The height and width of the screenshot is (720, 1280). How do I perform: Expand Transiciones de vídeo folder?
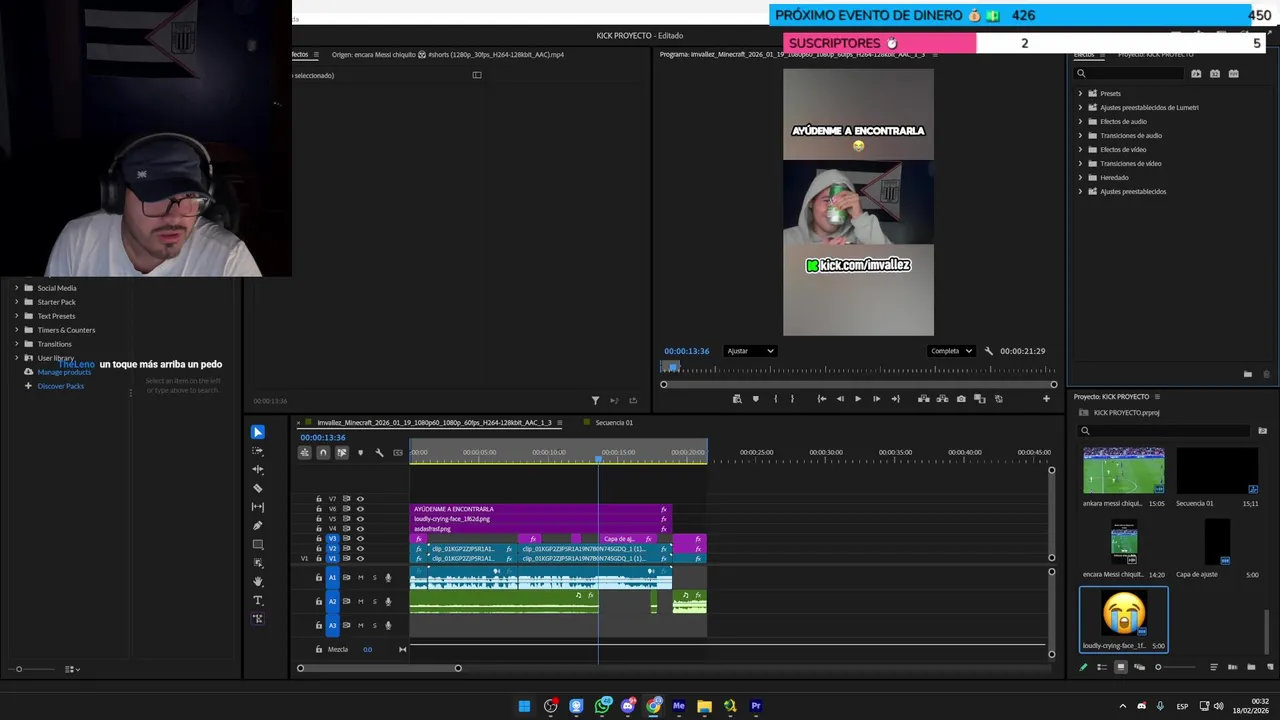coord(1080,164)
